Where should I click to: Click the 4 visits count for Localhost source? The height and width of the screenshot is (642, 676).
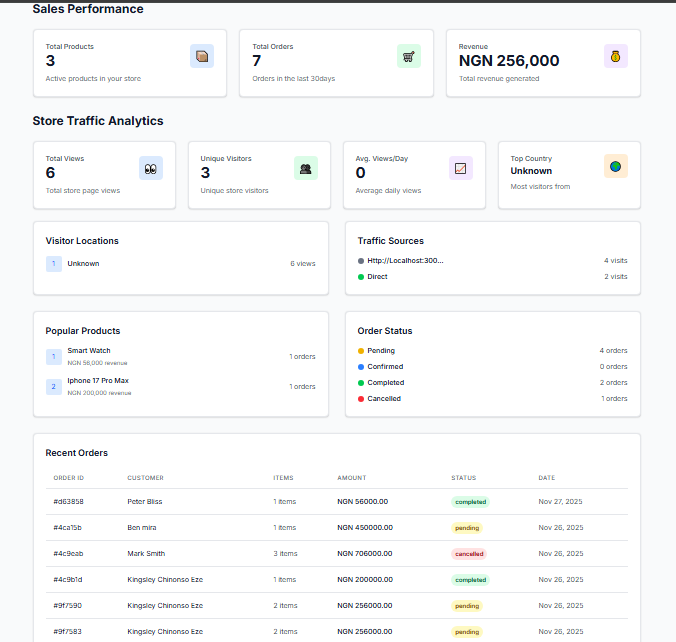[x=616, y=260]
